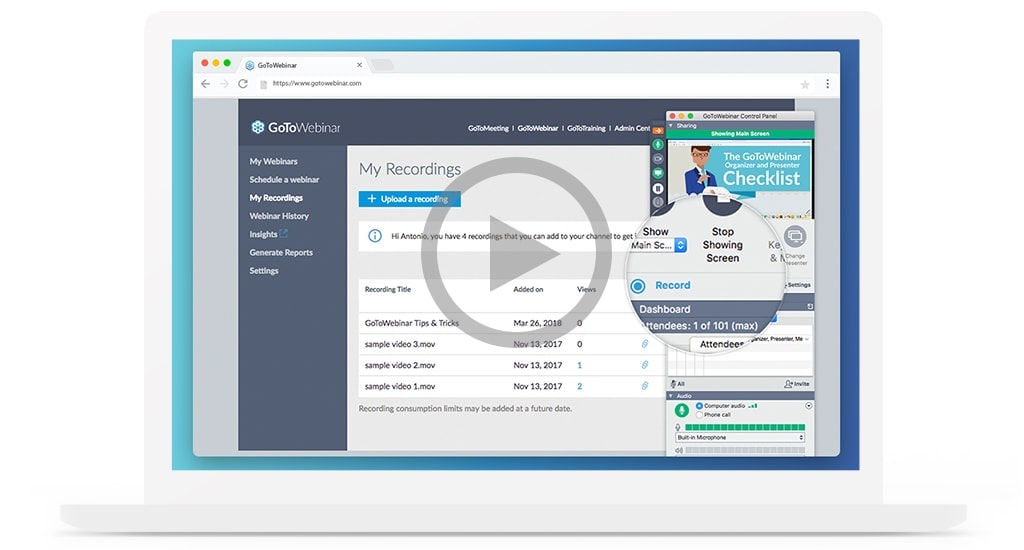Open Webinar History in the sidebar

click(x=279, y=216)
